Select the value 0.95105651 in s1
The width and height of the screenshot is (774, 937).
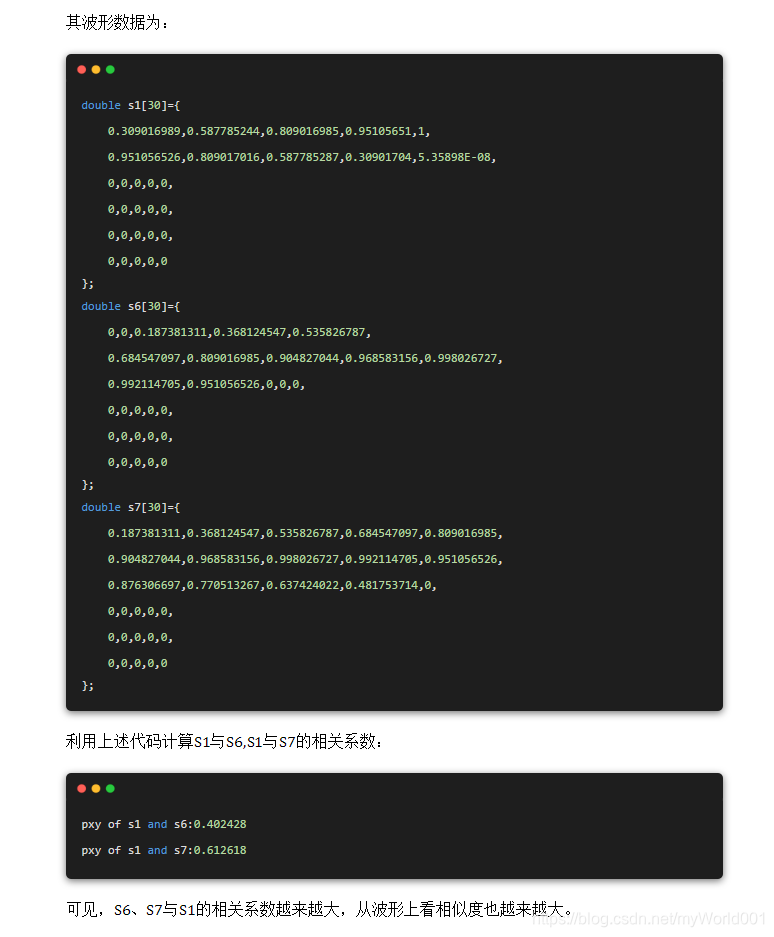pyautogui.click(x=378, y=131)
